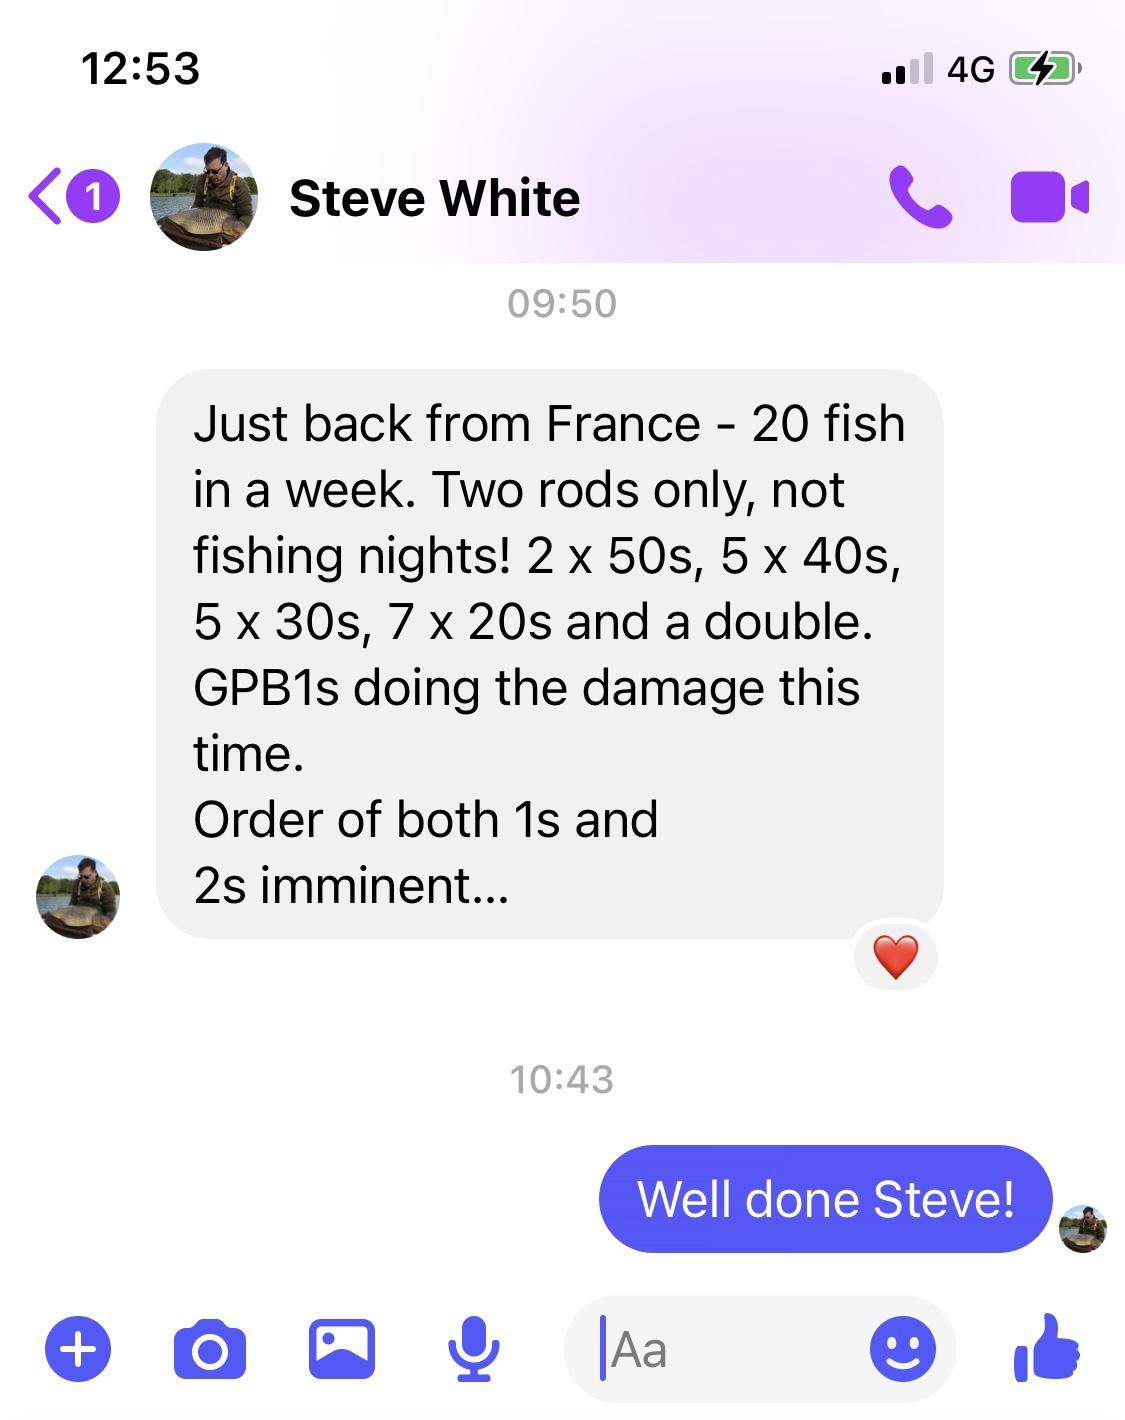Tap the back arrow to leave chat

click(45, 197)
